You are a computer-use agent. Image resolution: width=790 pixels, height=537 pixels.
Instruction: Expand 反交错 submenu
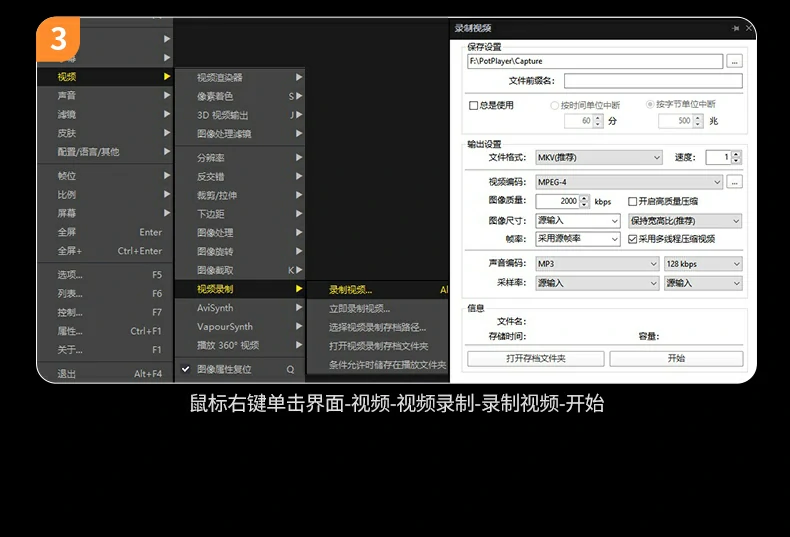tap(240, 176)
